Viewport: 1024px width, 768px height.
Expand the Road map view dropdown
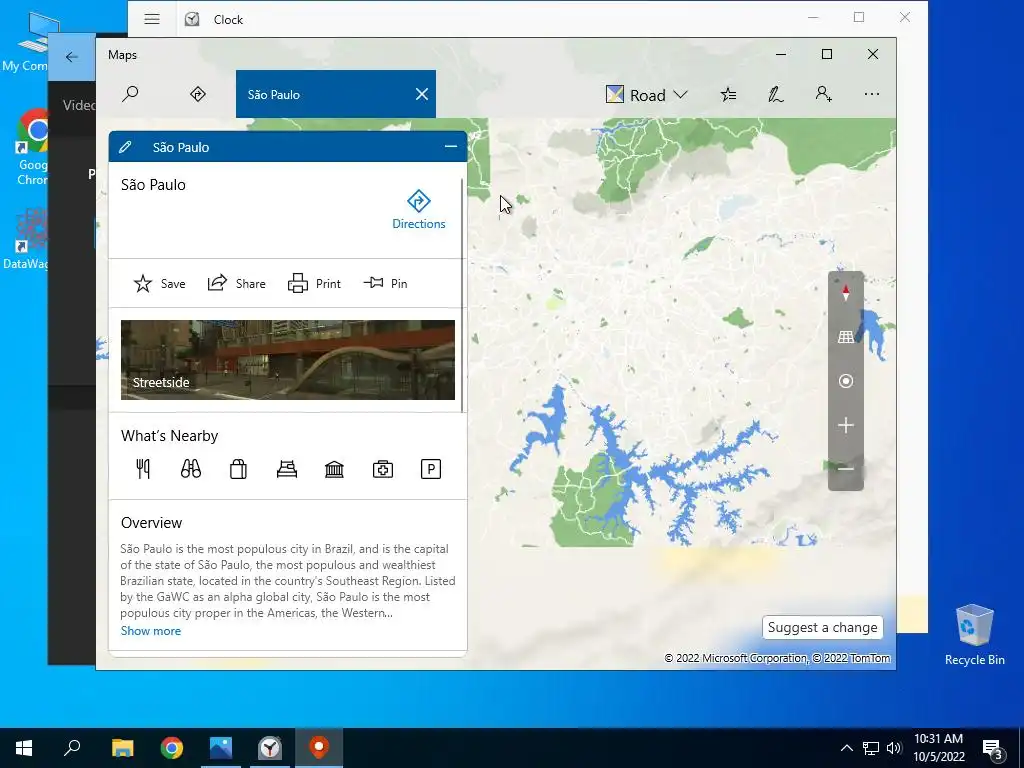point(647,95)
